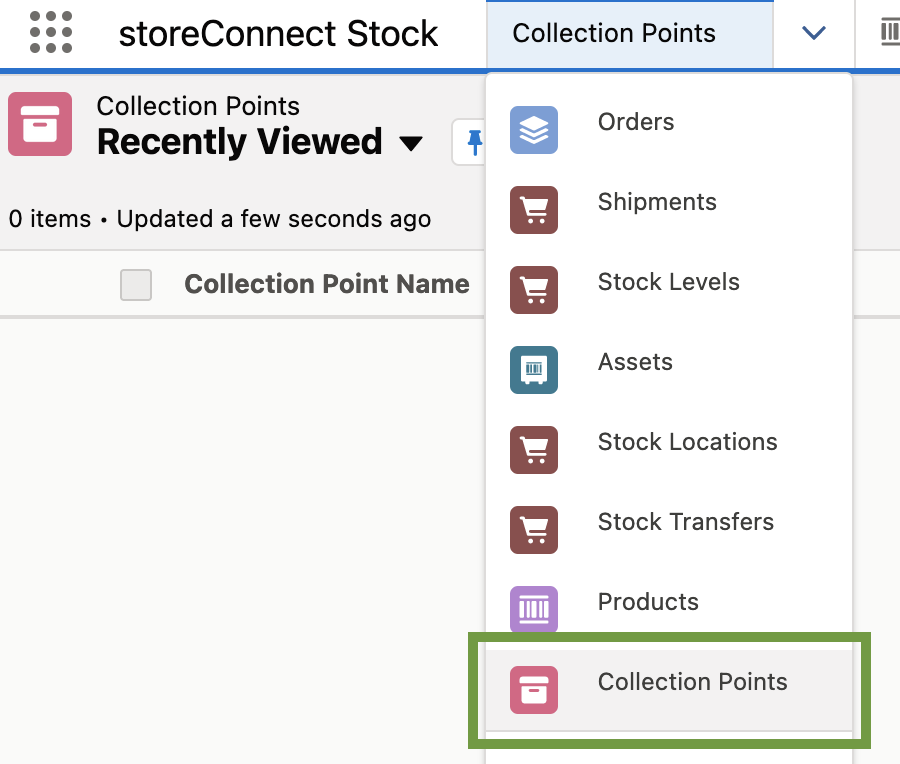Click the Stock Transfers cart icon
Image resolution: width=900 pixels, height=764 pixels.
(x=534, y=530)
